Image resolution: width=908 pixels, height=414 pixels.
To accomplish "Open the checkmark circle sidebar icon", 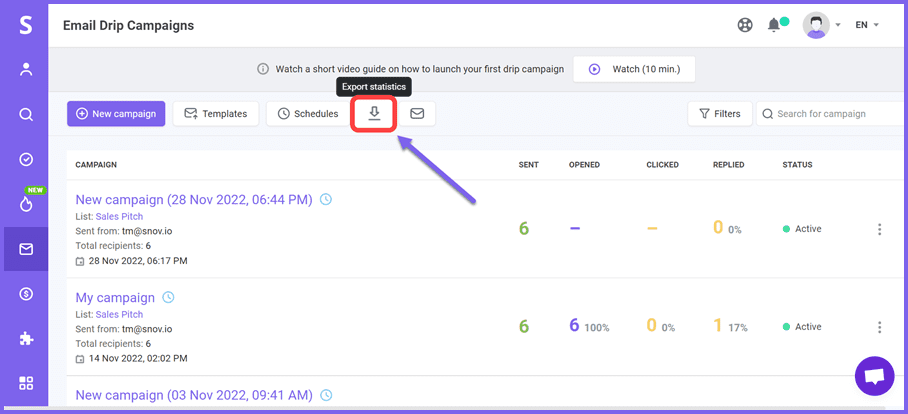I will [25, 159].
